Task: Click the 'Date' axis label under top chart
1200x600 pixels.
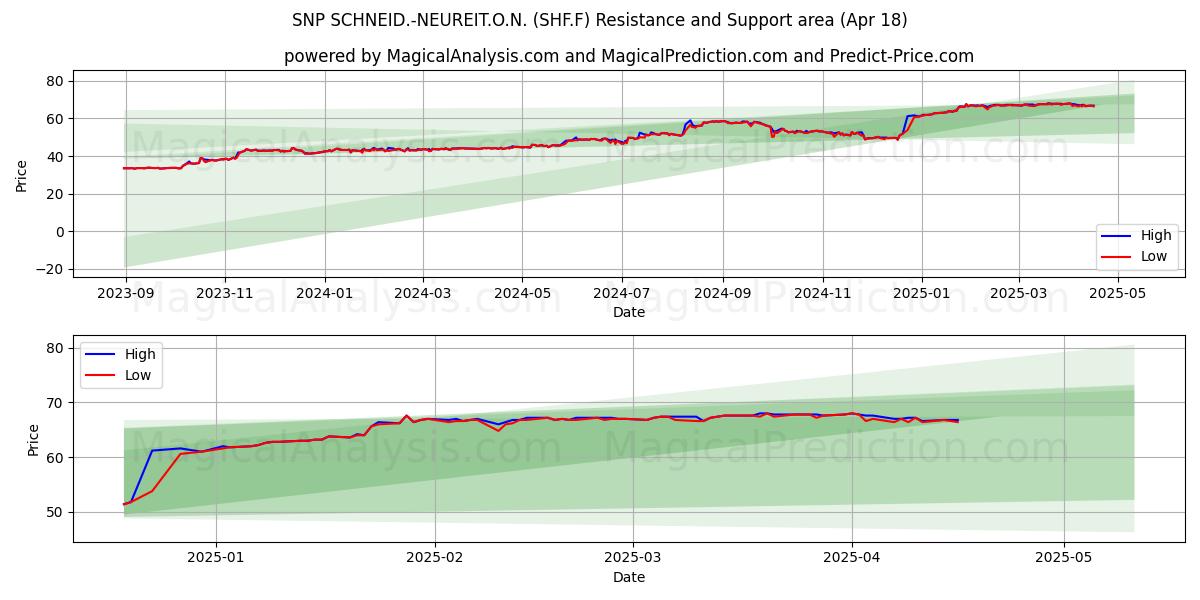Action: tap(629, 312)
